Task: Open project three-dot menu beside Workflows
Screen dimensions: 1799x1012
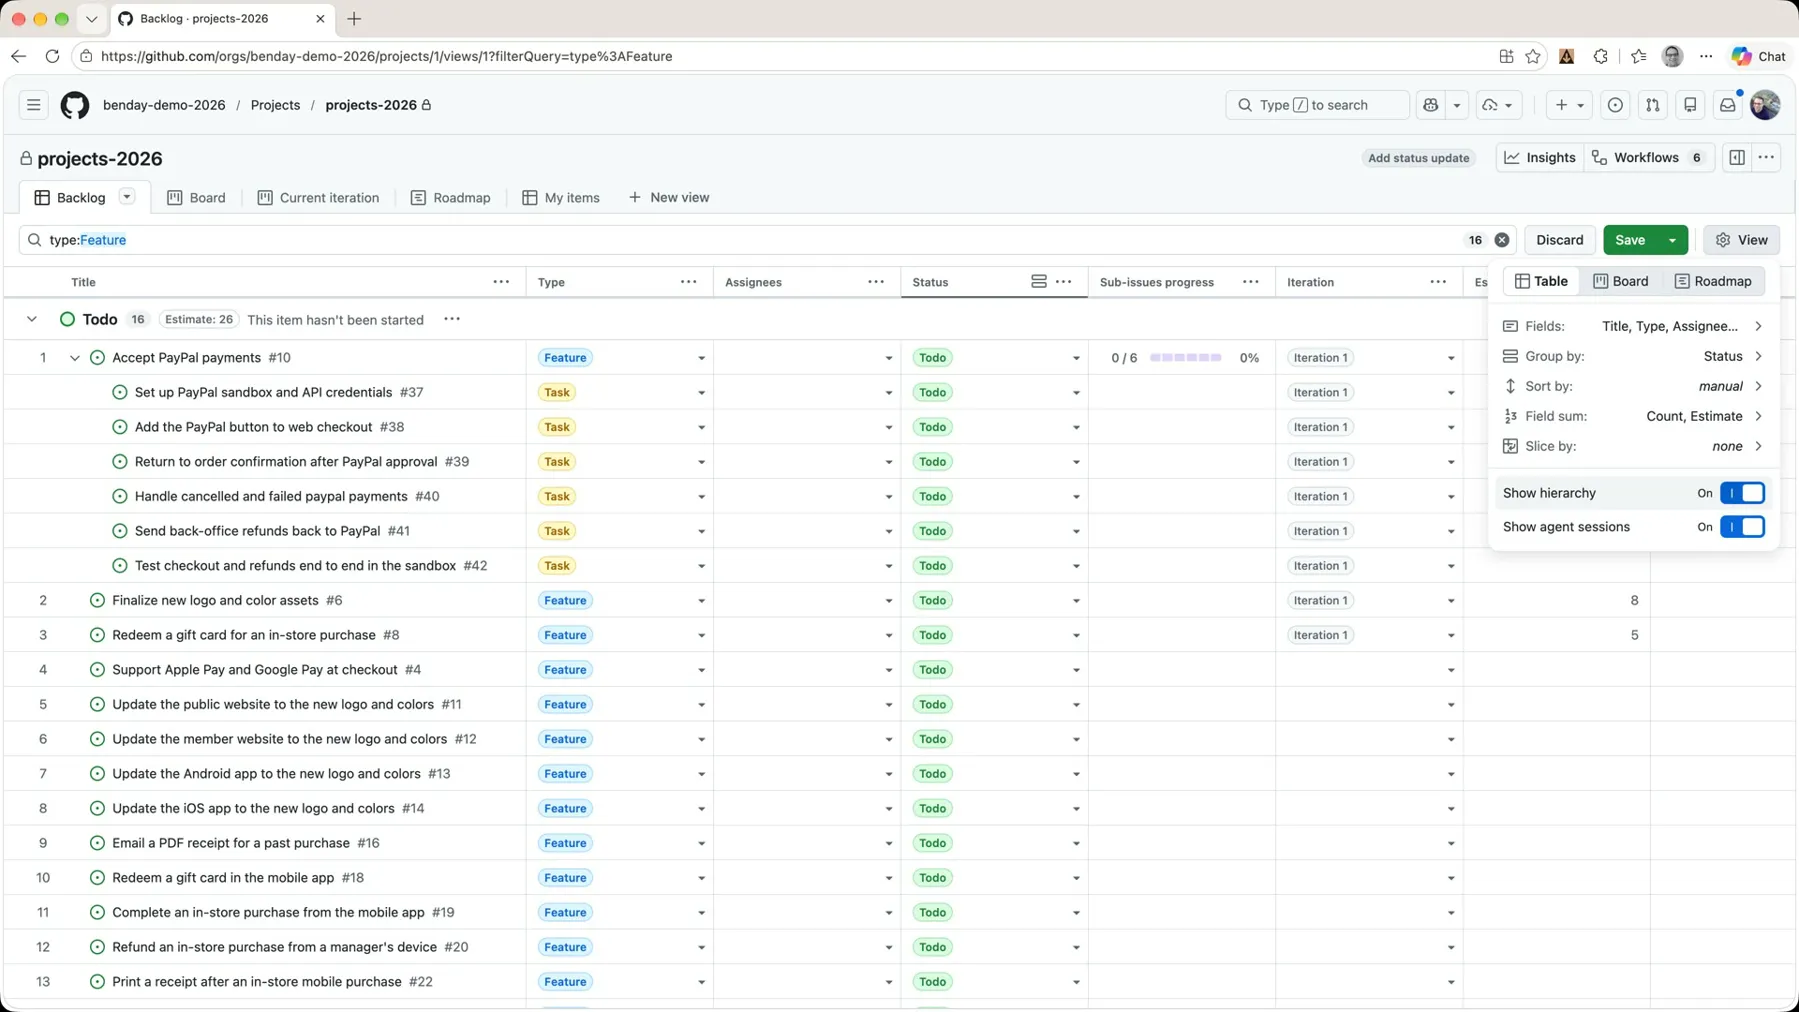Action: [1766, 158]
